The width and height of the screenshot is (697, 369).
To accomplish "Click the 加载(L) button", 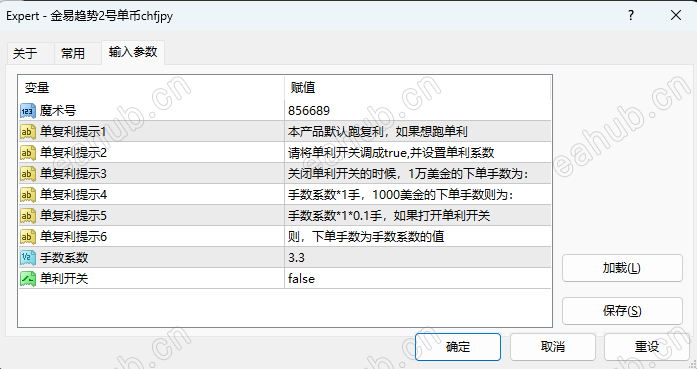I will pyautogui.click(x=622, y=268).
